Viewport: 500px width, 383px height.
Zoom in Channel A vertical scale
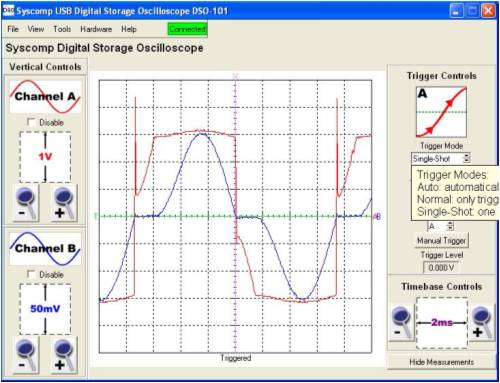65,203
